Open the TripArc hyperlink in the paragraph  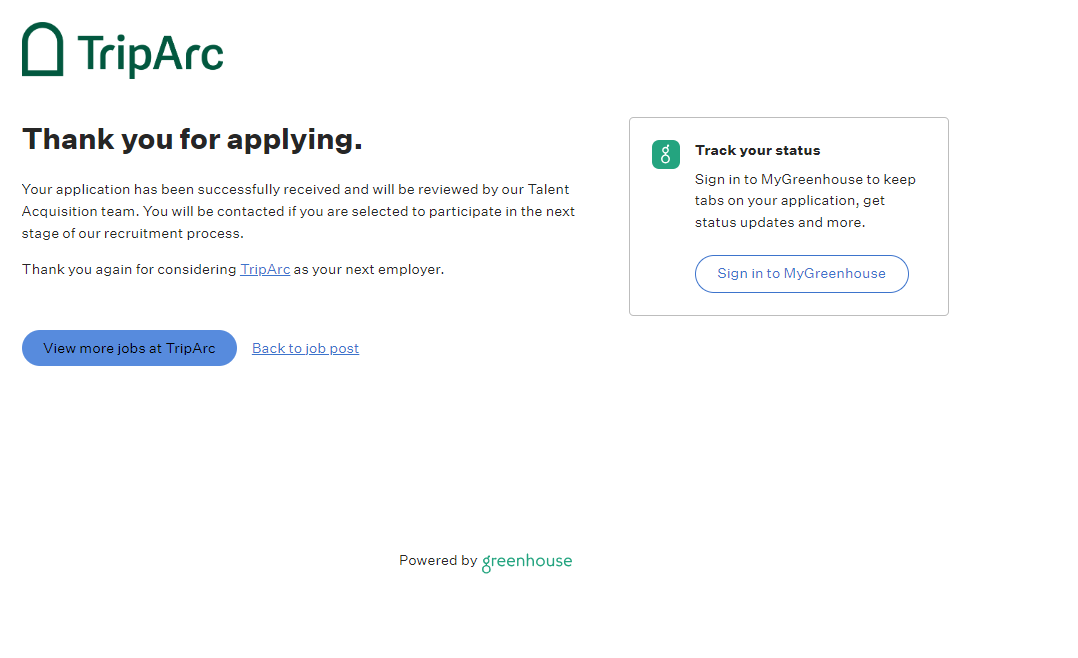265,269
